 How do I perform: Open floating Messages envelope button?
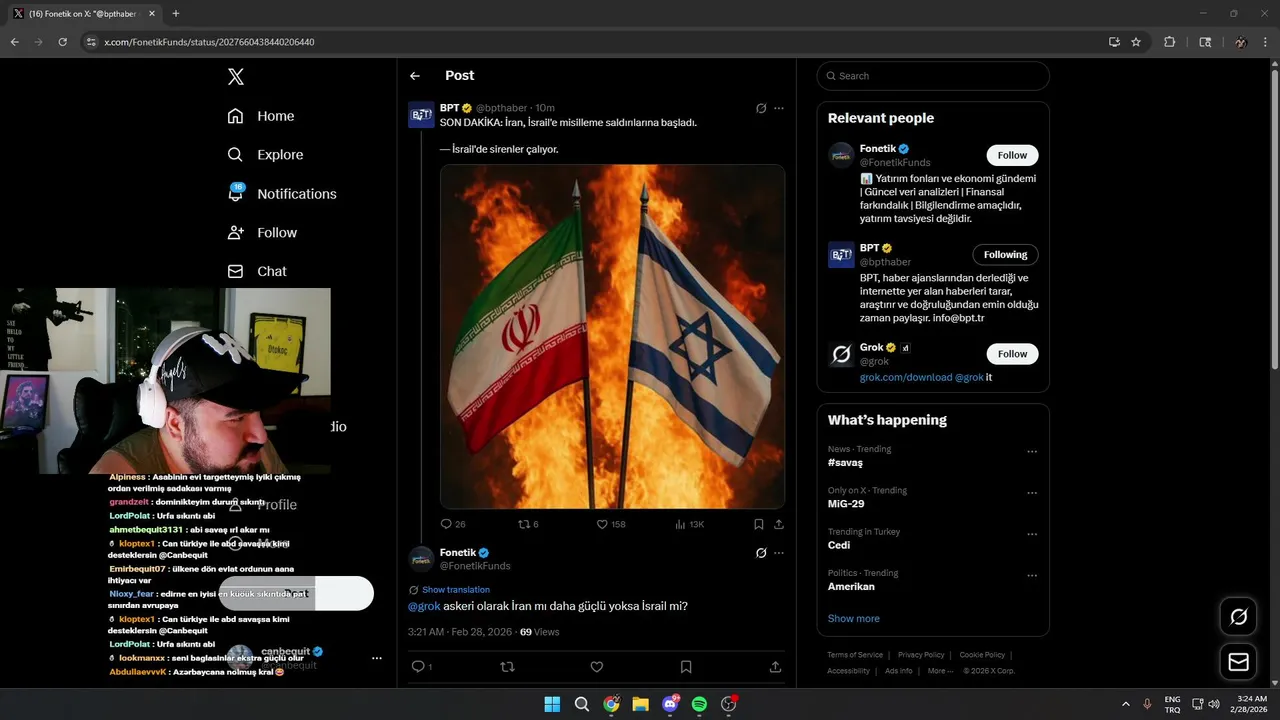[1238, 662]
